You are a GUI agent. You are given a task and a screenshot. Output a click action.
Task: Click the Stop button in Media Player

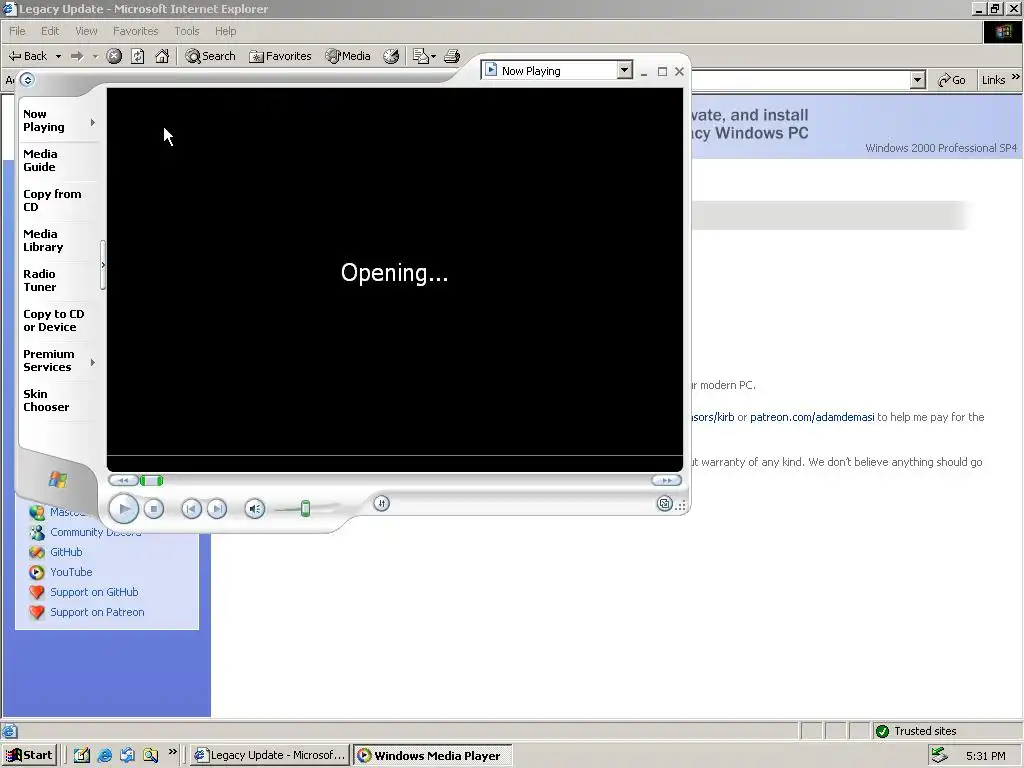coord(153,509)
